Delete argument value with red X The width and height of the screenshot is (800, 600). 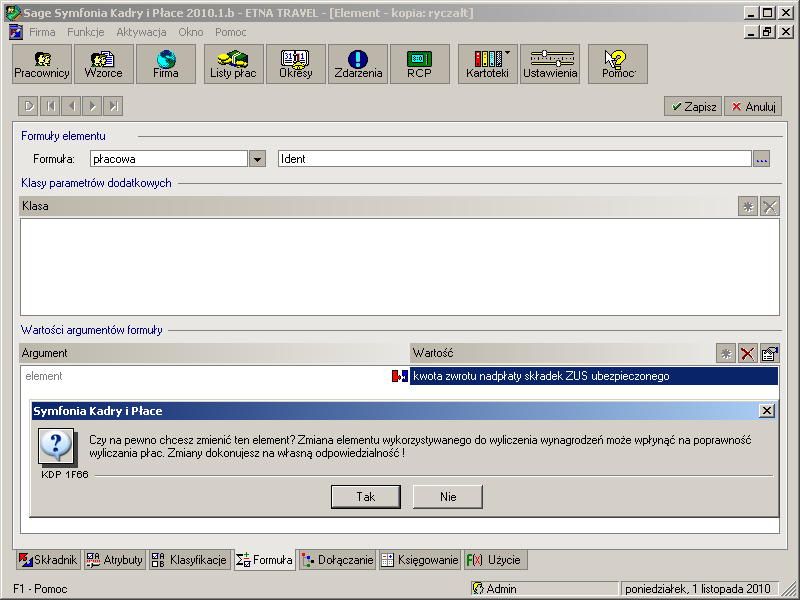(x=747, y=353)
